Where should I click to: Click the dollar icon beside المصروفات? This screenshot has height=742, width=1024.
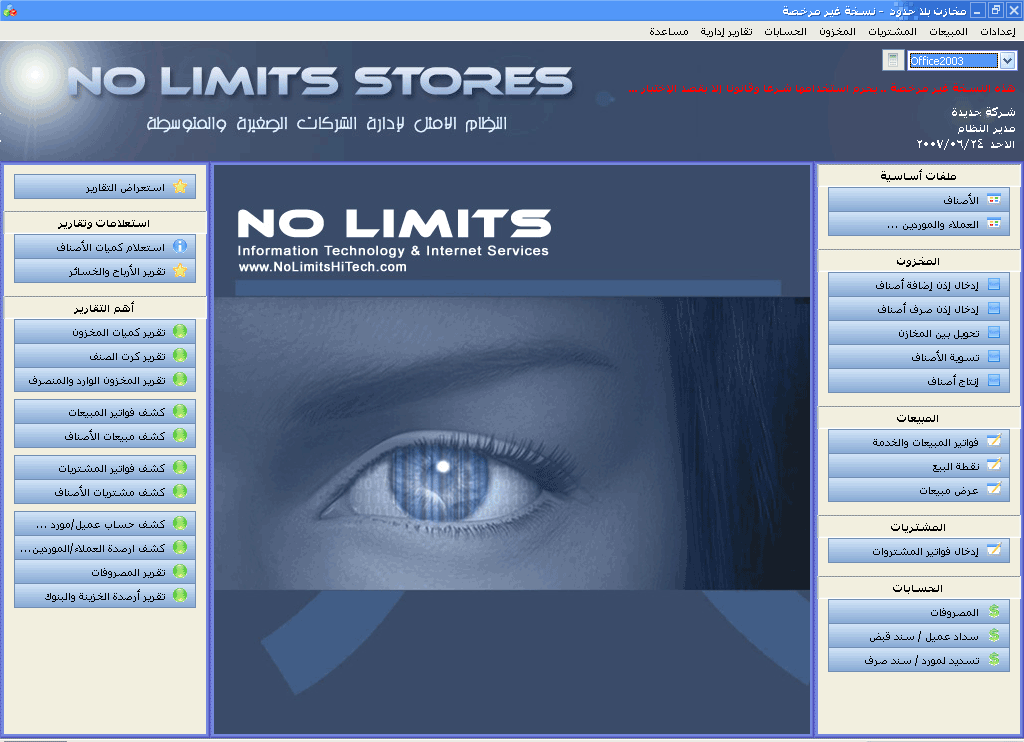click(x=994, y=611)
